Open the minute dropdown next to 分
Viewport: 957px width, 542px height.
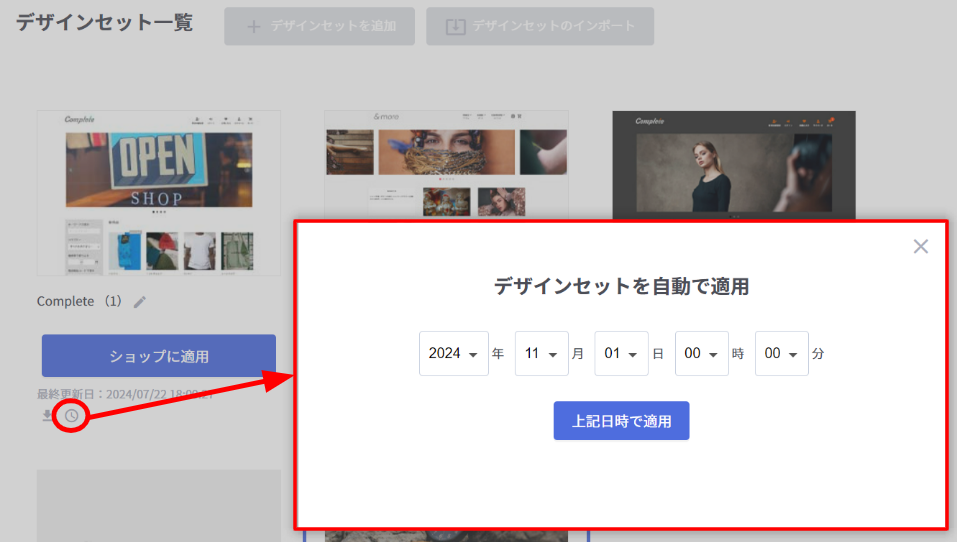[781, 353]
